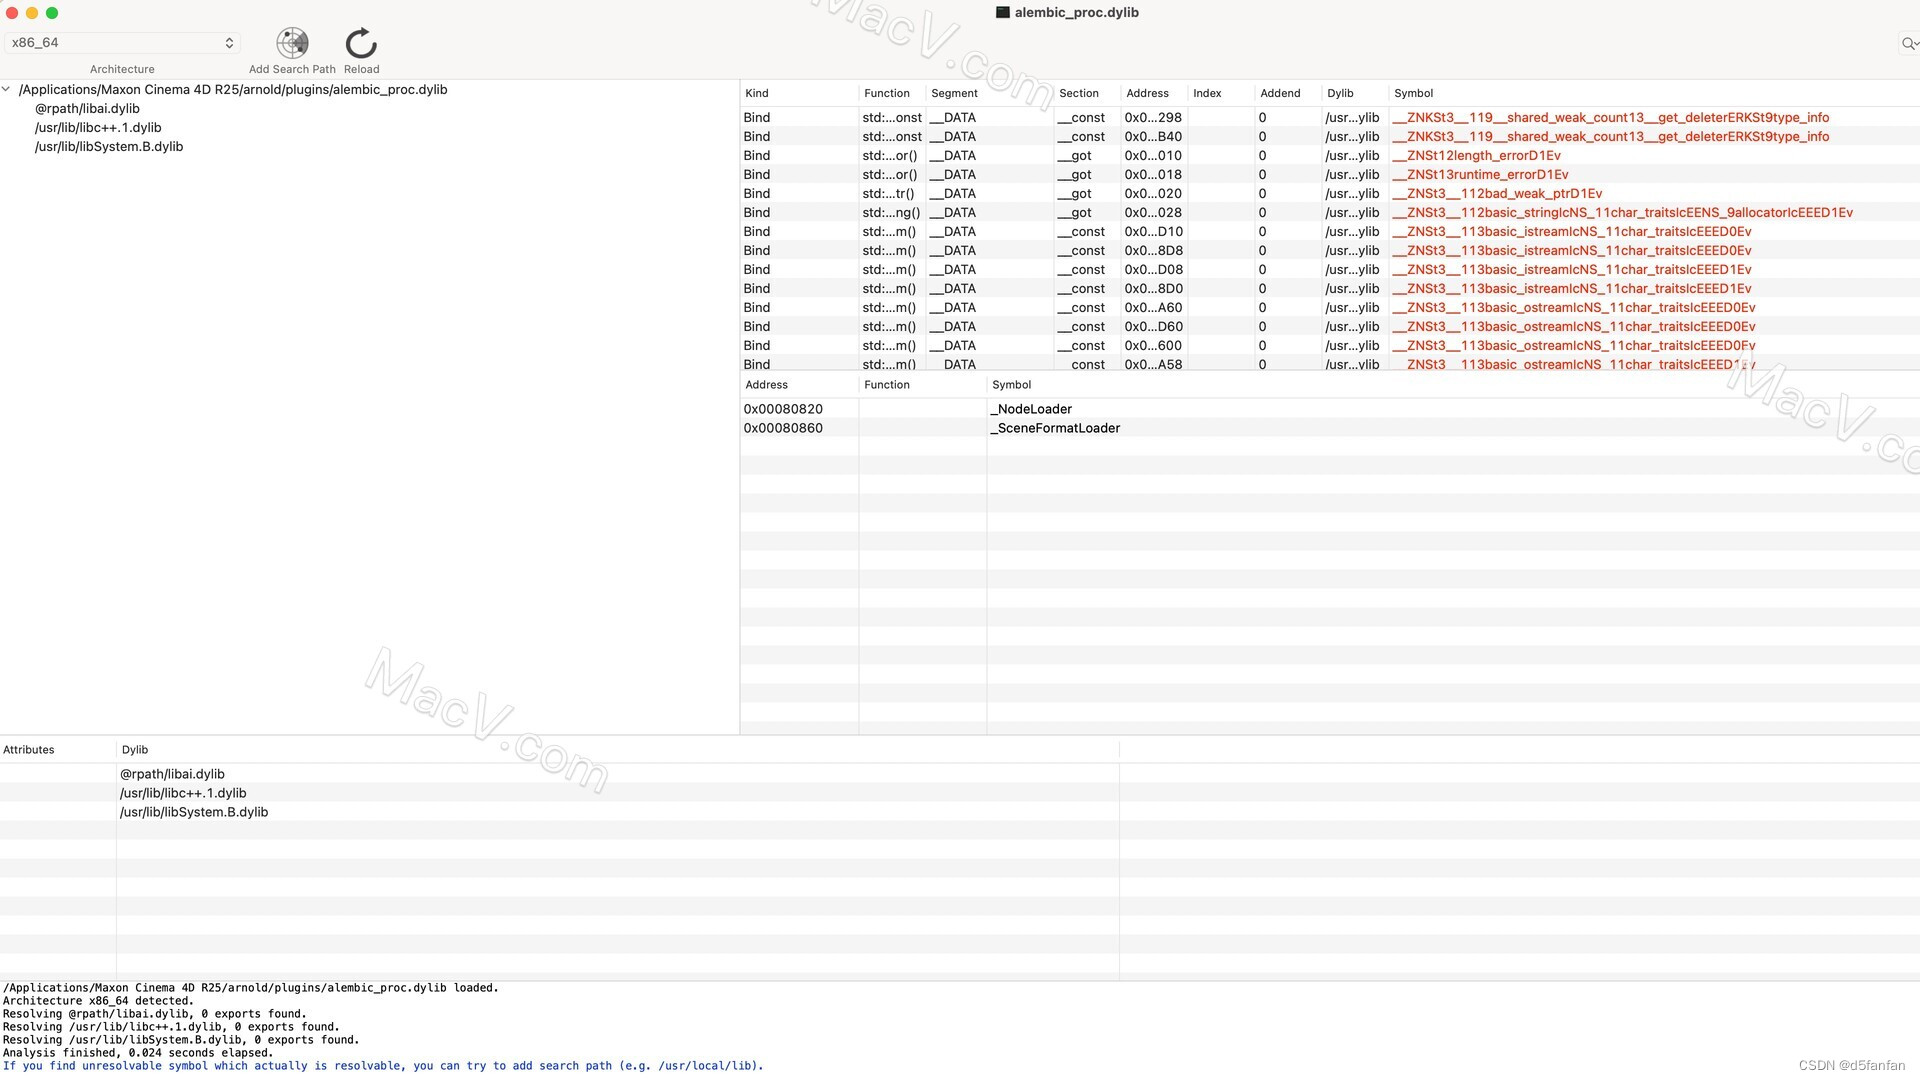Select the _SceneFormatLoader export row
Viewport: 1920px width, 1080px height.
tap(1055, 427)
